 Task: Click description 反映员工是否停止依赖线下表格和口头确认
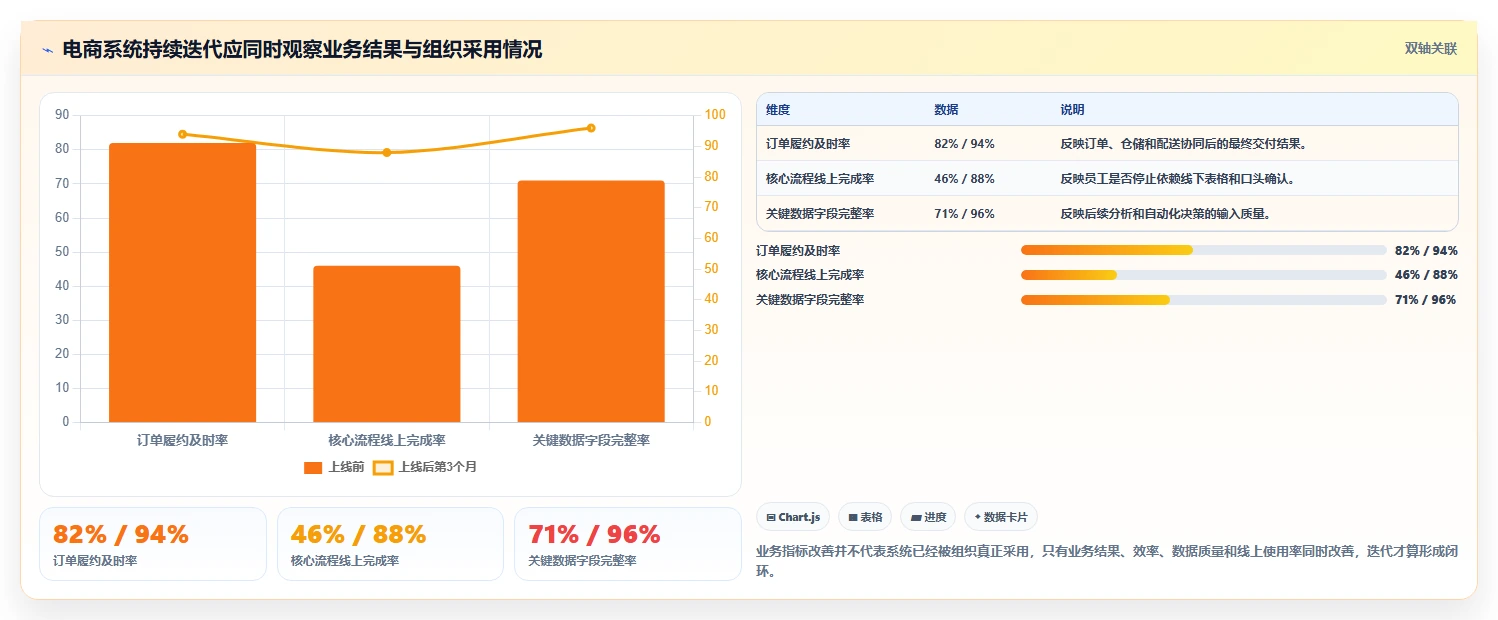(1178, 179)
